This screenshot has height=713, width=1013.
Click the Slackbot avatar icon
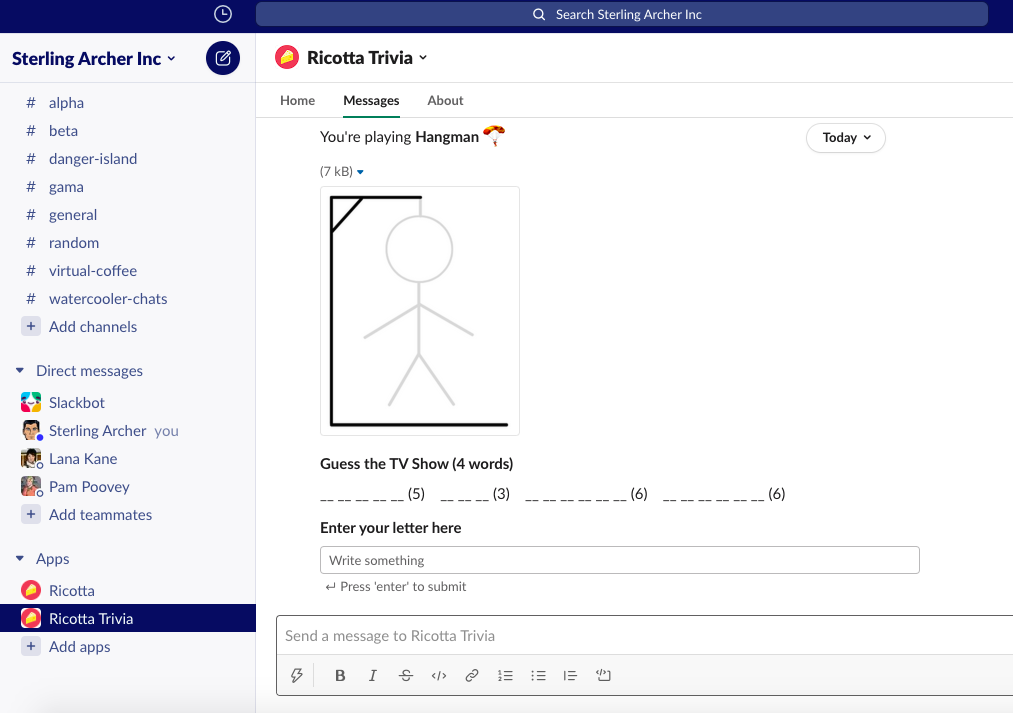click(30, 402)
